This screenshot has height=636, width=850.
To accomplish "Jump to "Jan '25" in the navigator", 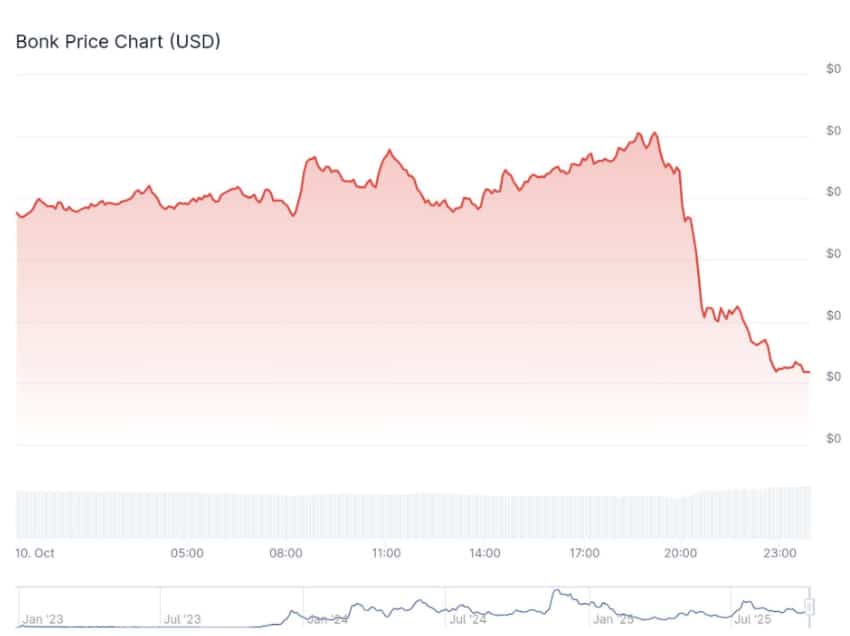I will pos(614,619).
